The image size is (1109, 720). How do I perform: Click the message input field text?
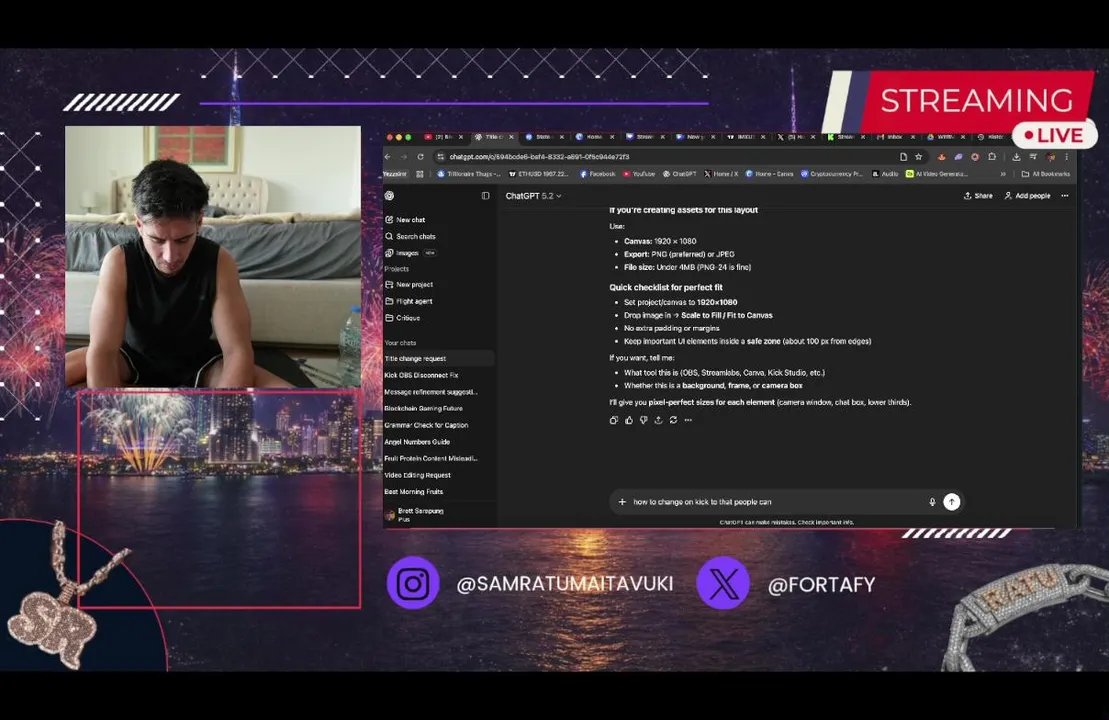pos(702,502)
